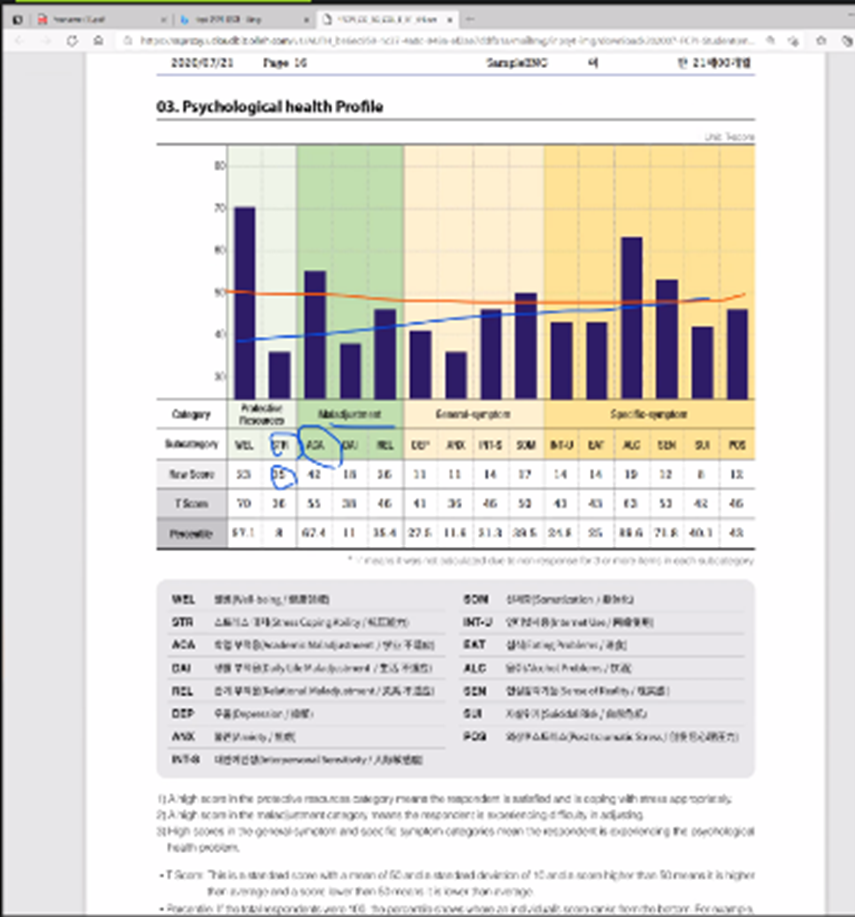
Task: Click the DEP subcategory cell in table
Action: [420, 445]
